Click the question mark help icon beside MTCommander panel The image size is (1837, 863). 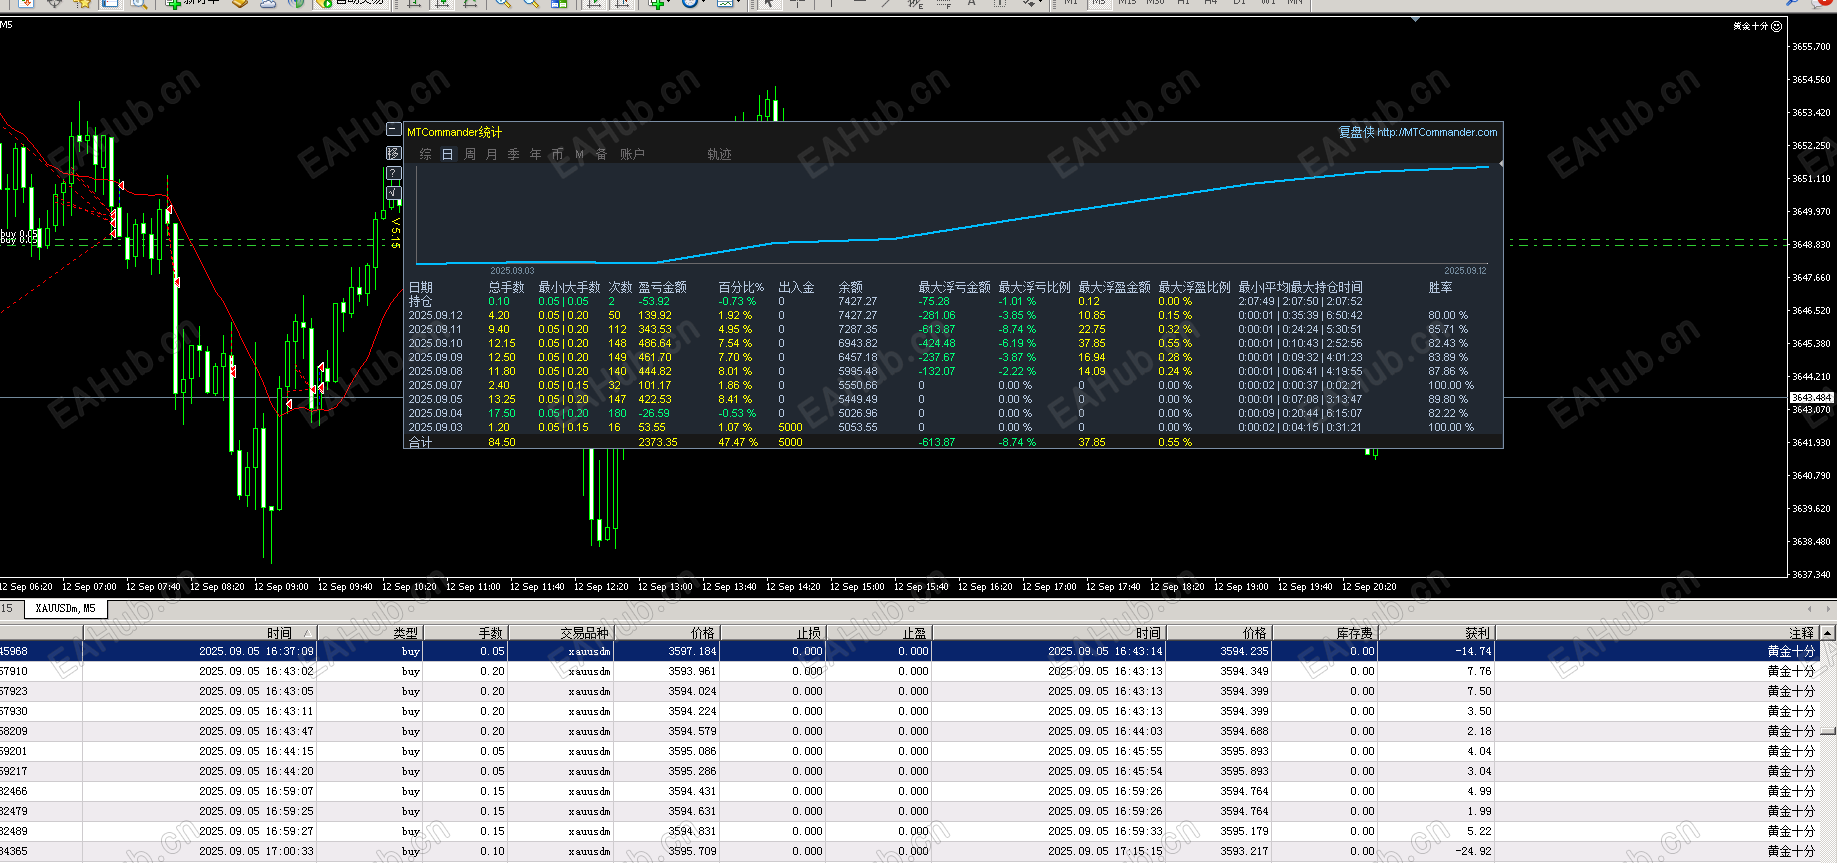click(393, 173)
